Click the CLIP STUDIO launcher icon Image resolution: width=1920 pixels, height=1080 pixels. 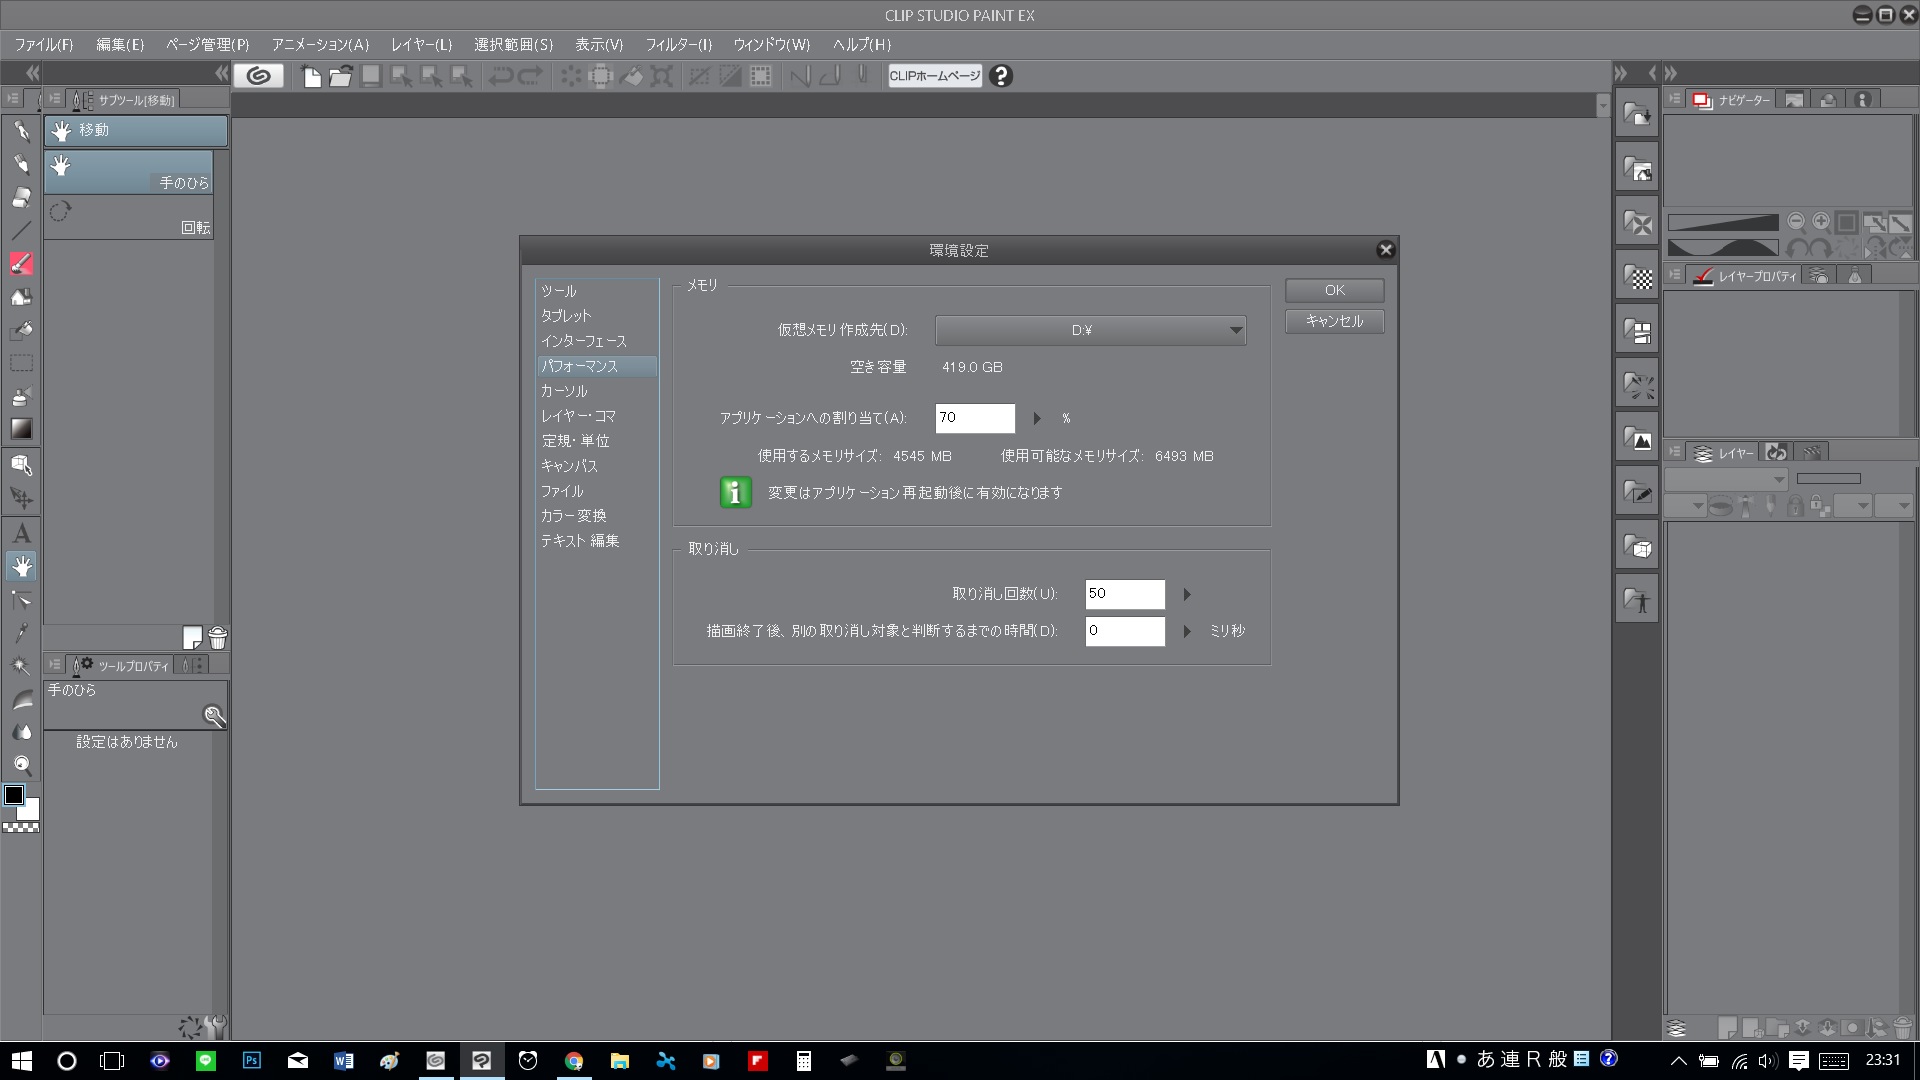(259, 76)
